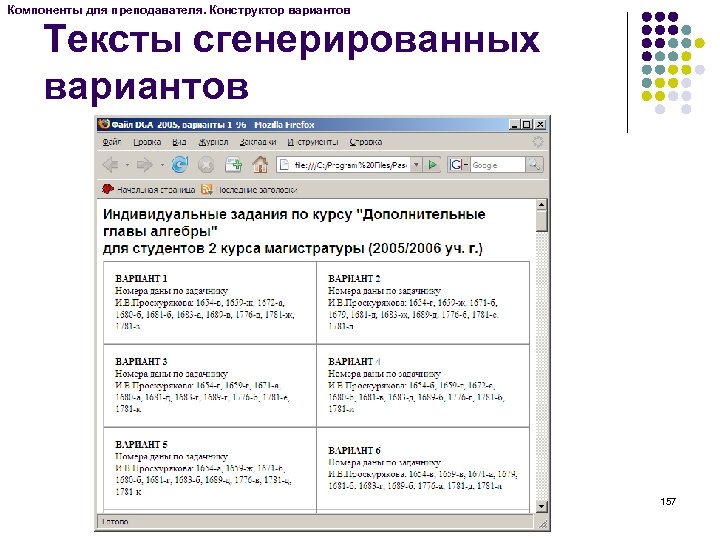Click the slide number 157
This screenshot has height=540, width=720.
point(668,501)
